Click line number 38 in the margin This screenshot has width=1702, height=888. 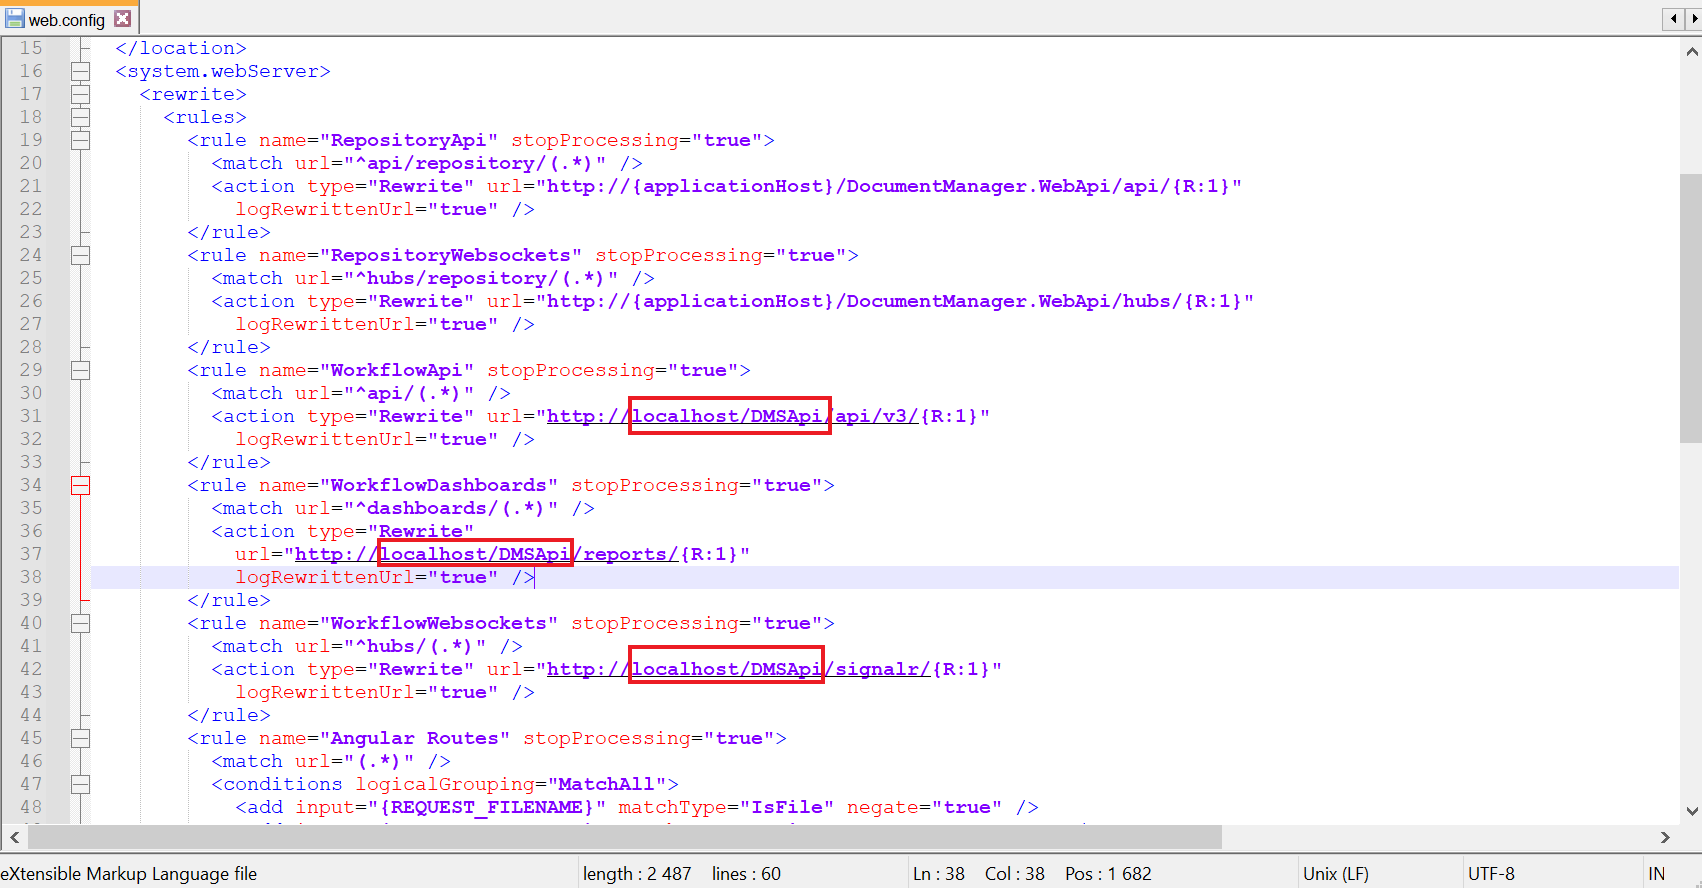tap(31, 577)
